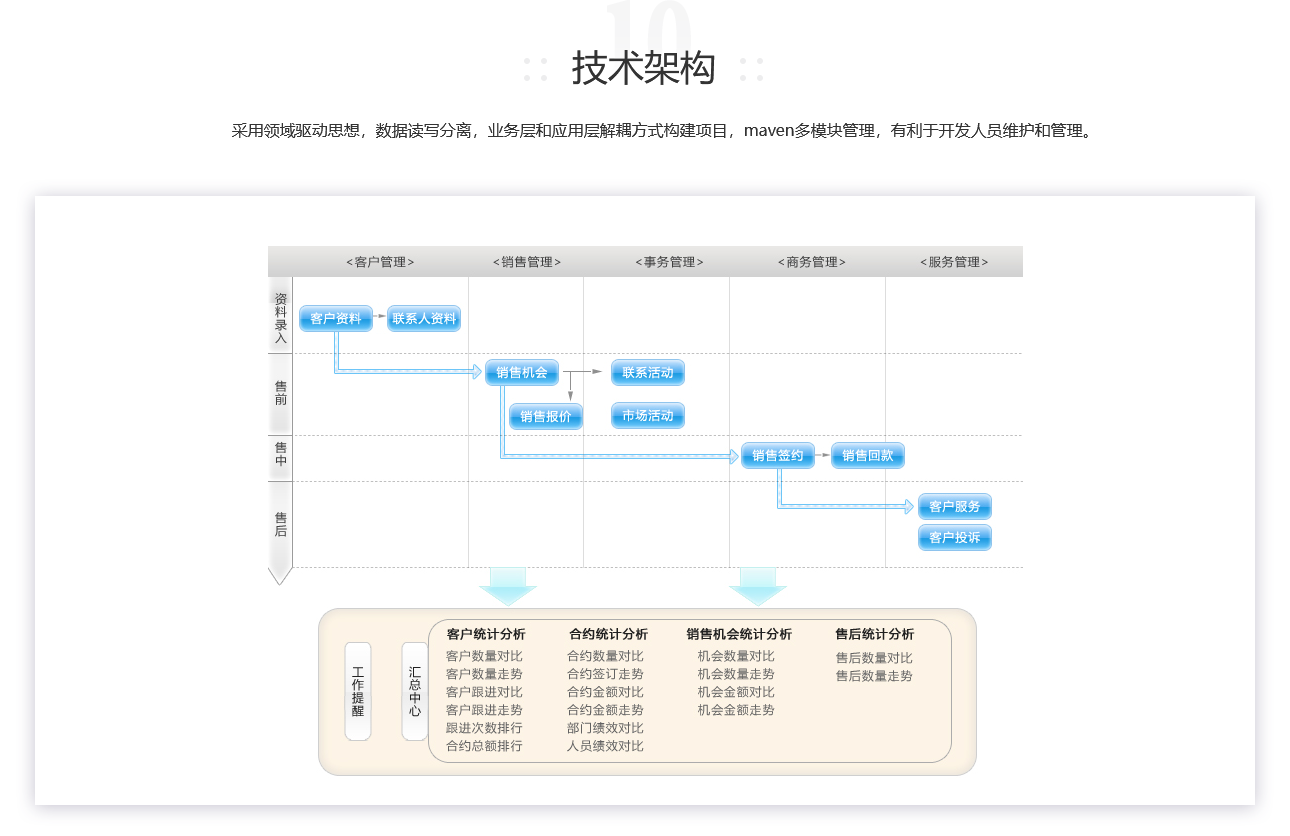Expand the 合约统计分析 section
This screenshot has width=1290, height=836.
(608, 634)
